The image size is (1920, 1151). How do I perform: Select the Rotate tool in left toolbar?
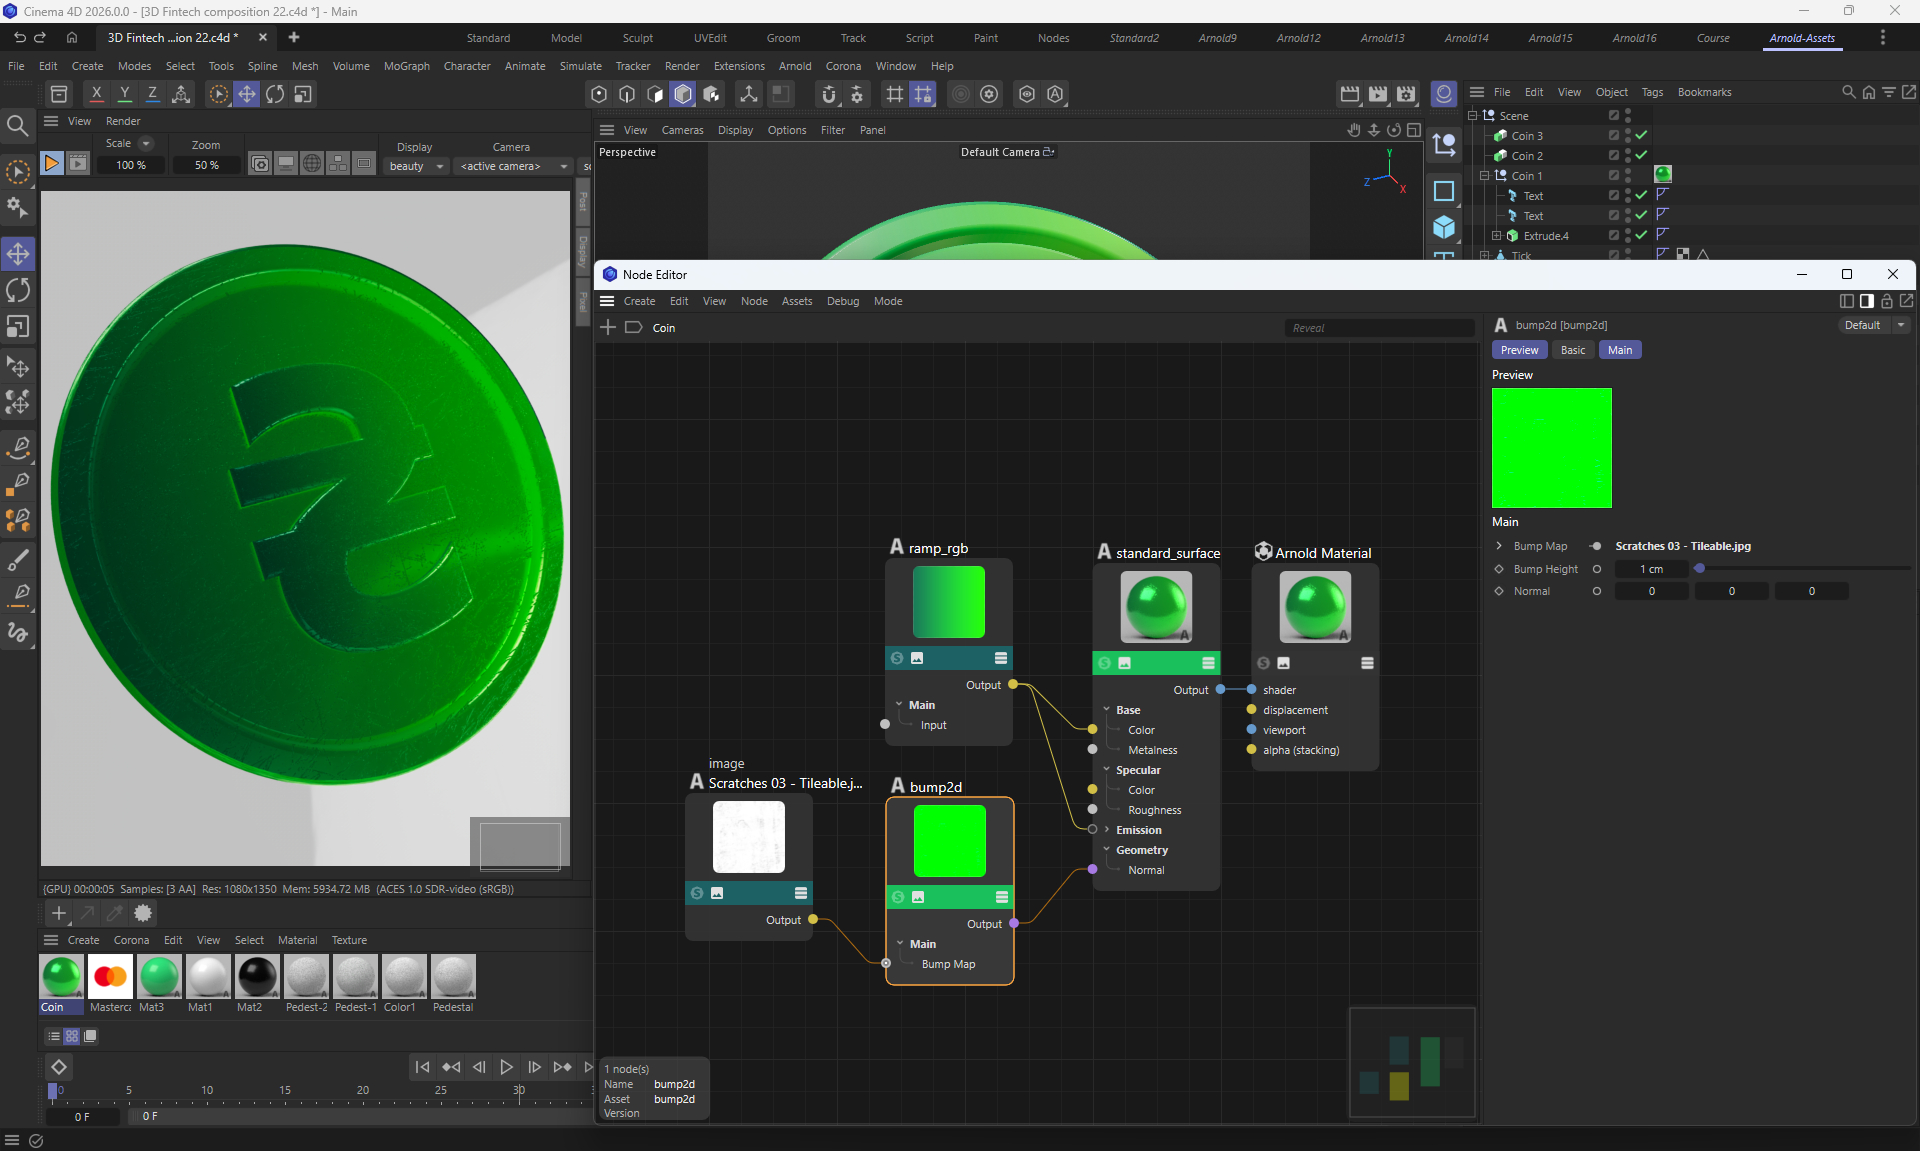click(x=18, y=290)
